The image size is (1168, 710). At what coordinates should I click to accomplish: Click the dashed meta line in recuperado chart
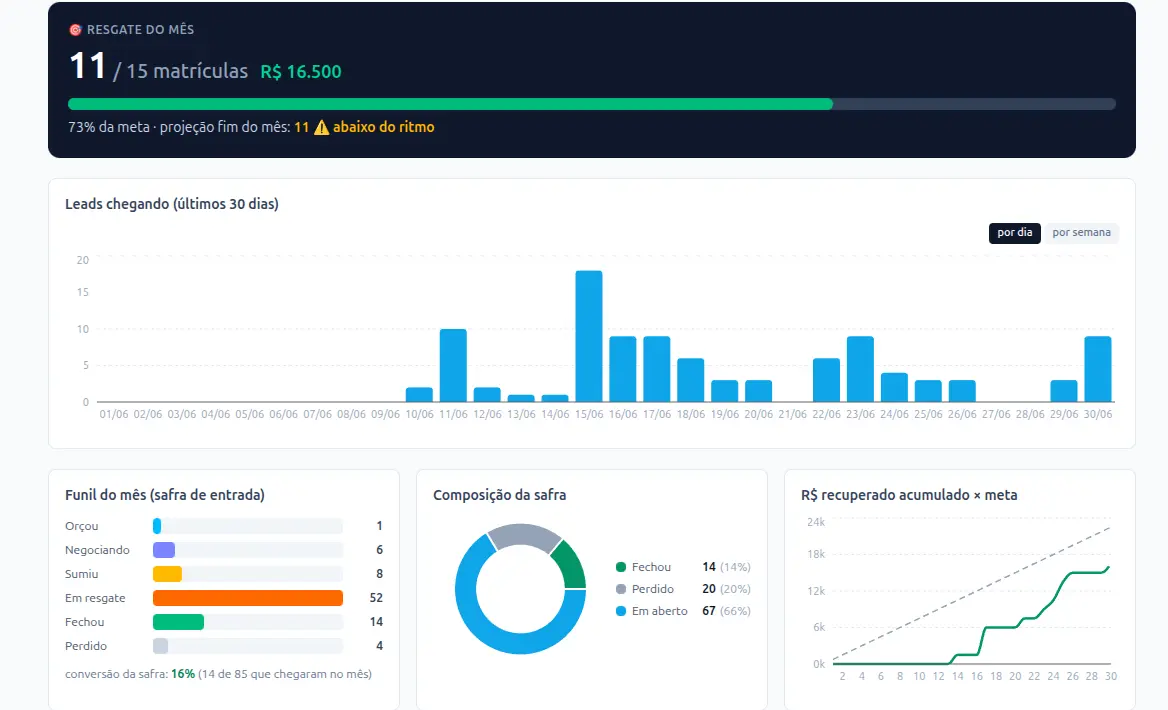tap(971, 593)
